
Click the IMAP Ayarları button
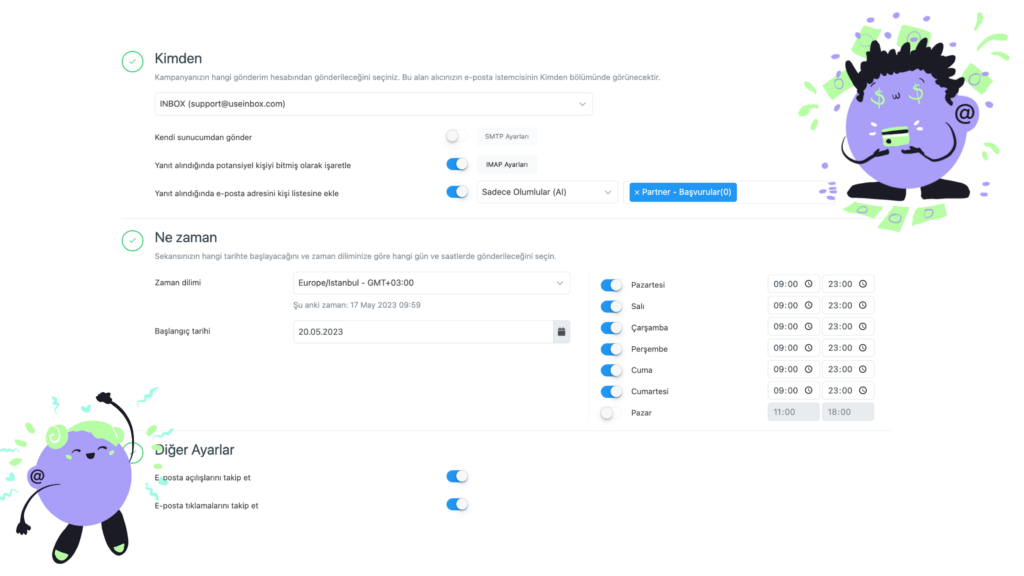(505, 164)
